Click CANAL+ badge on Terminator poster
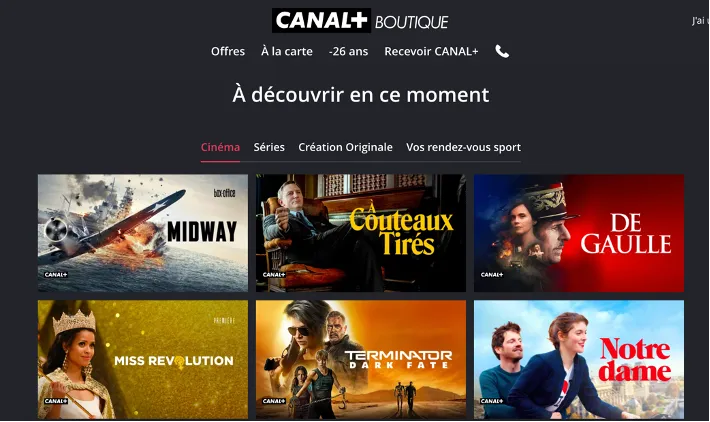 pos(273,401)
